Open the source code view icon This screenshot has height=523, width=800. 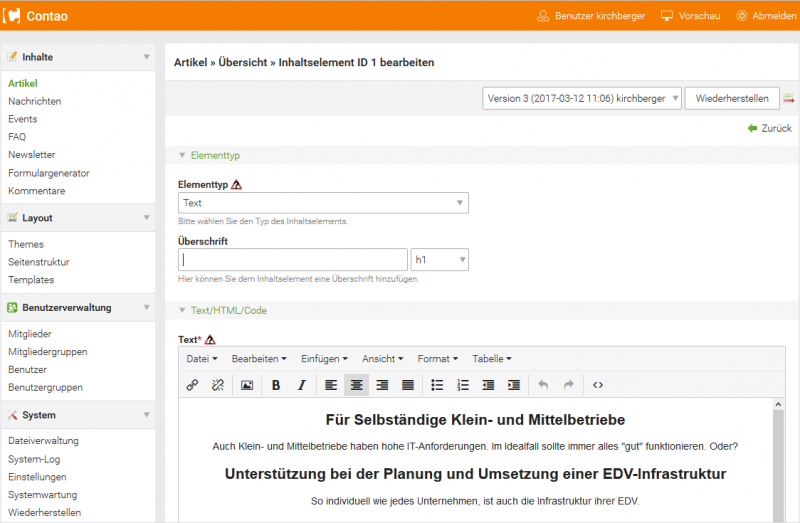coord(598,385)
